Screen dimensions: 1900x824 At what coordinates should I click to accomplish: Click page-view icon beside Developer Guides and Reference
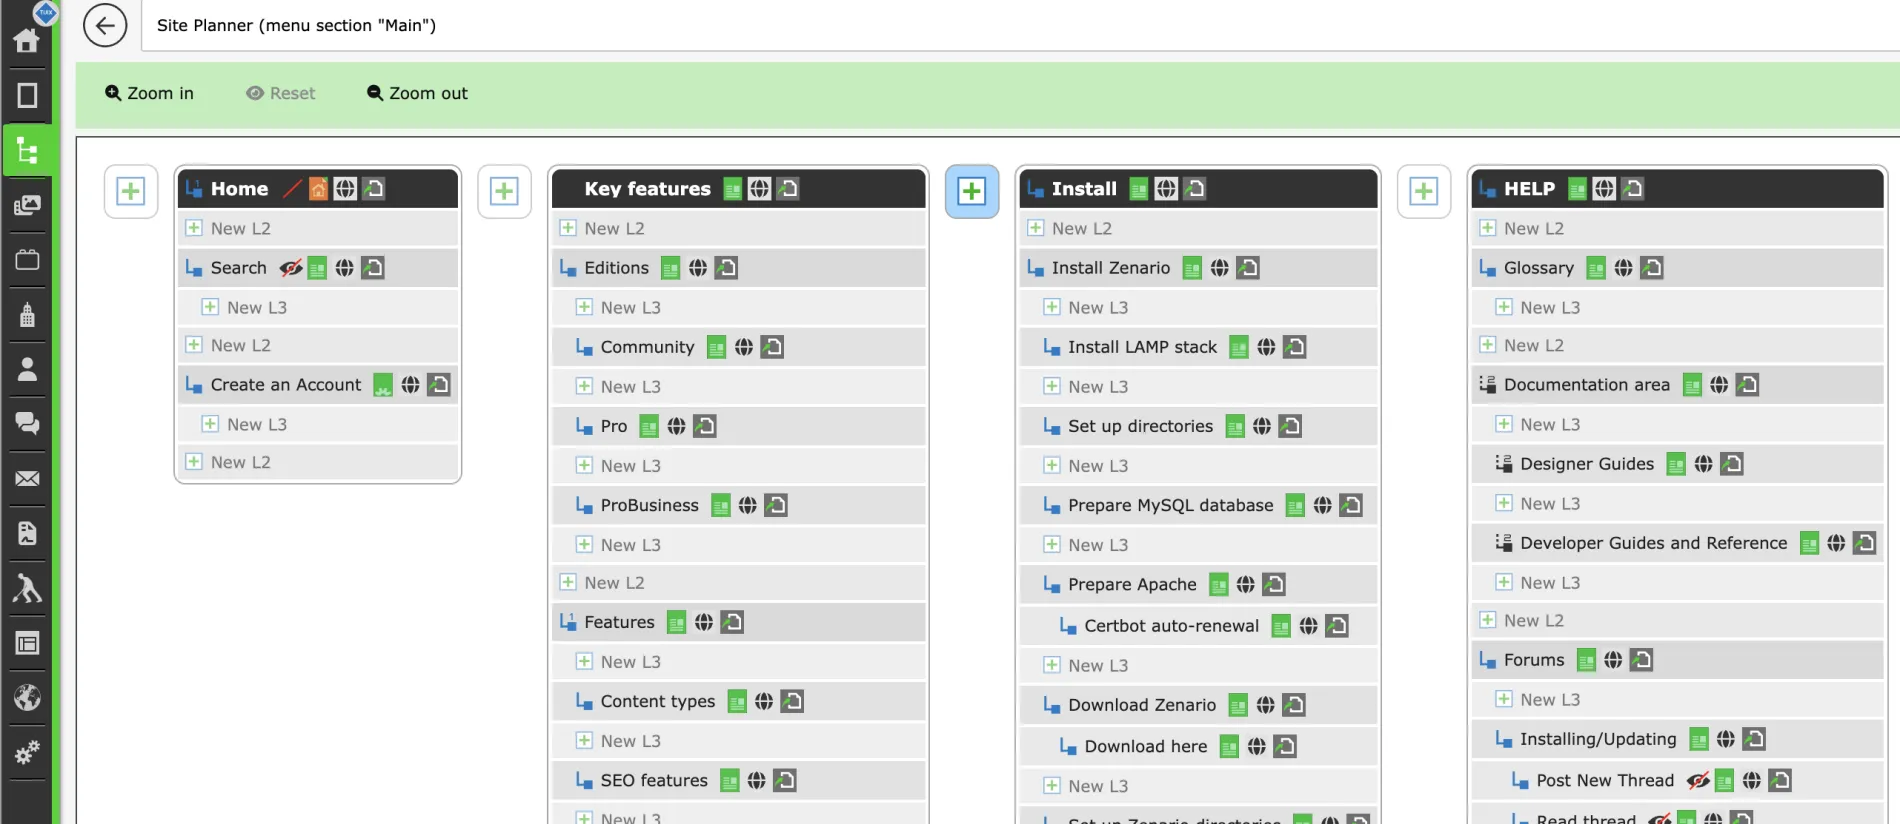pyautogui.click(x=1864, y=543)
